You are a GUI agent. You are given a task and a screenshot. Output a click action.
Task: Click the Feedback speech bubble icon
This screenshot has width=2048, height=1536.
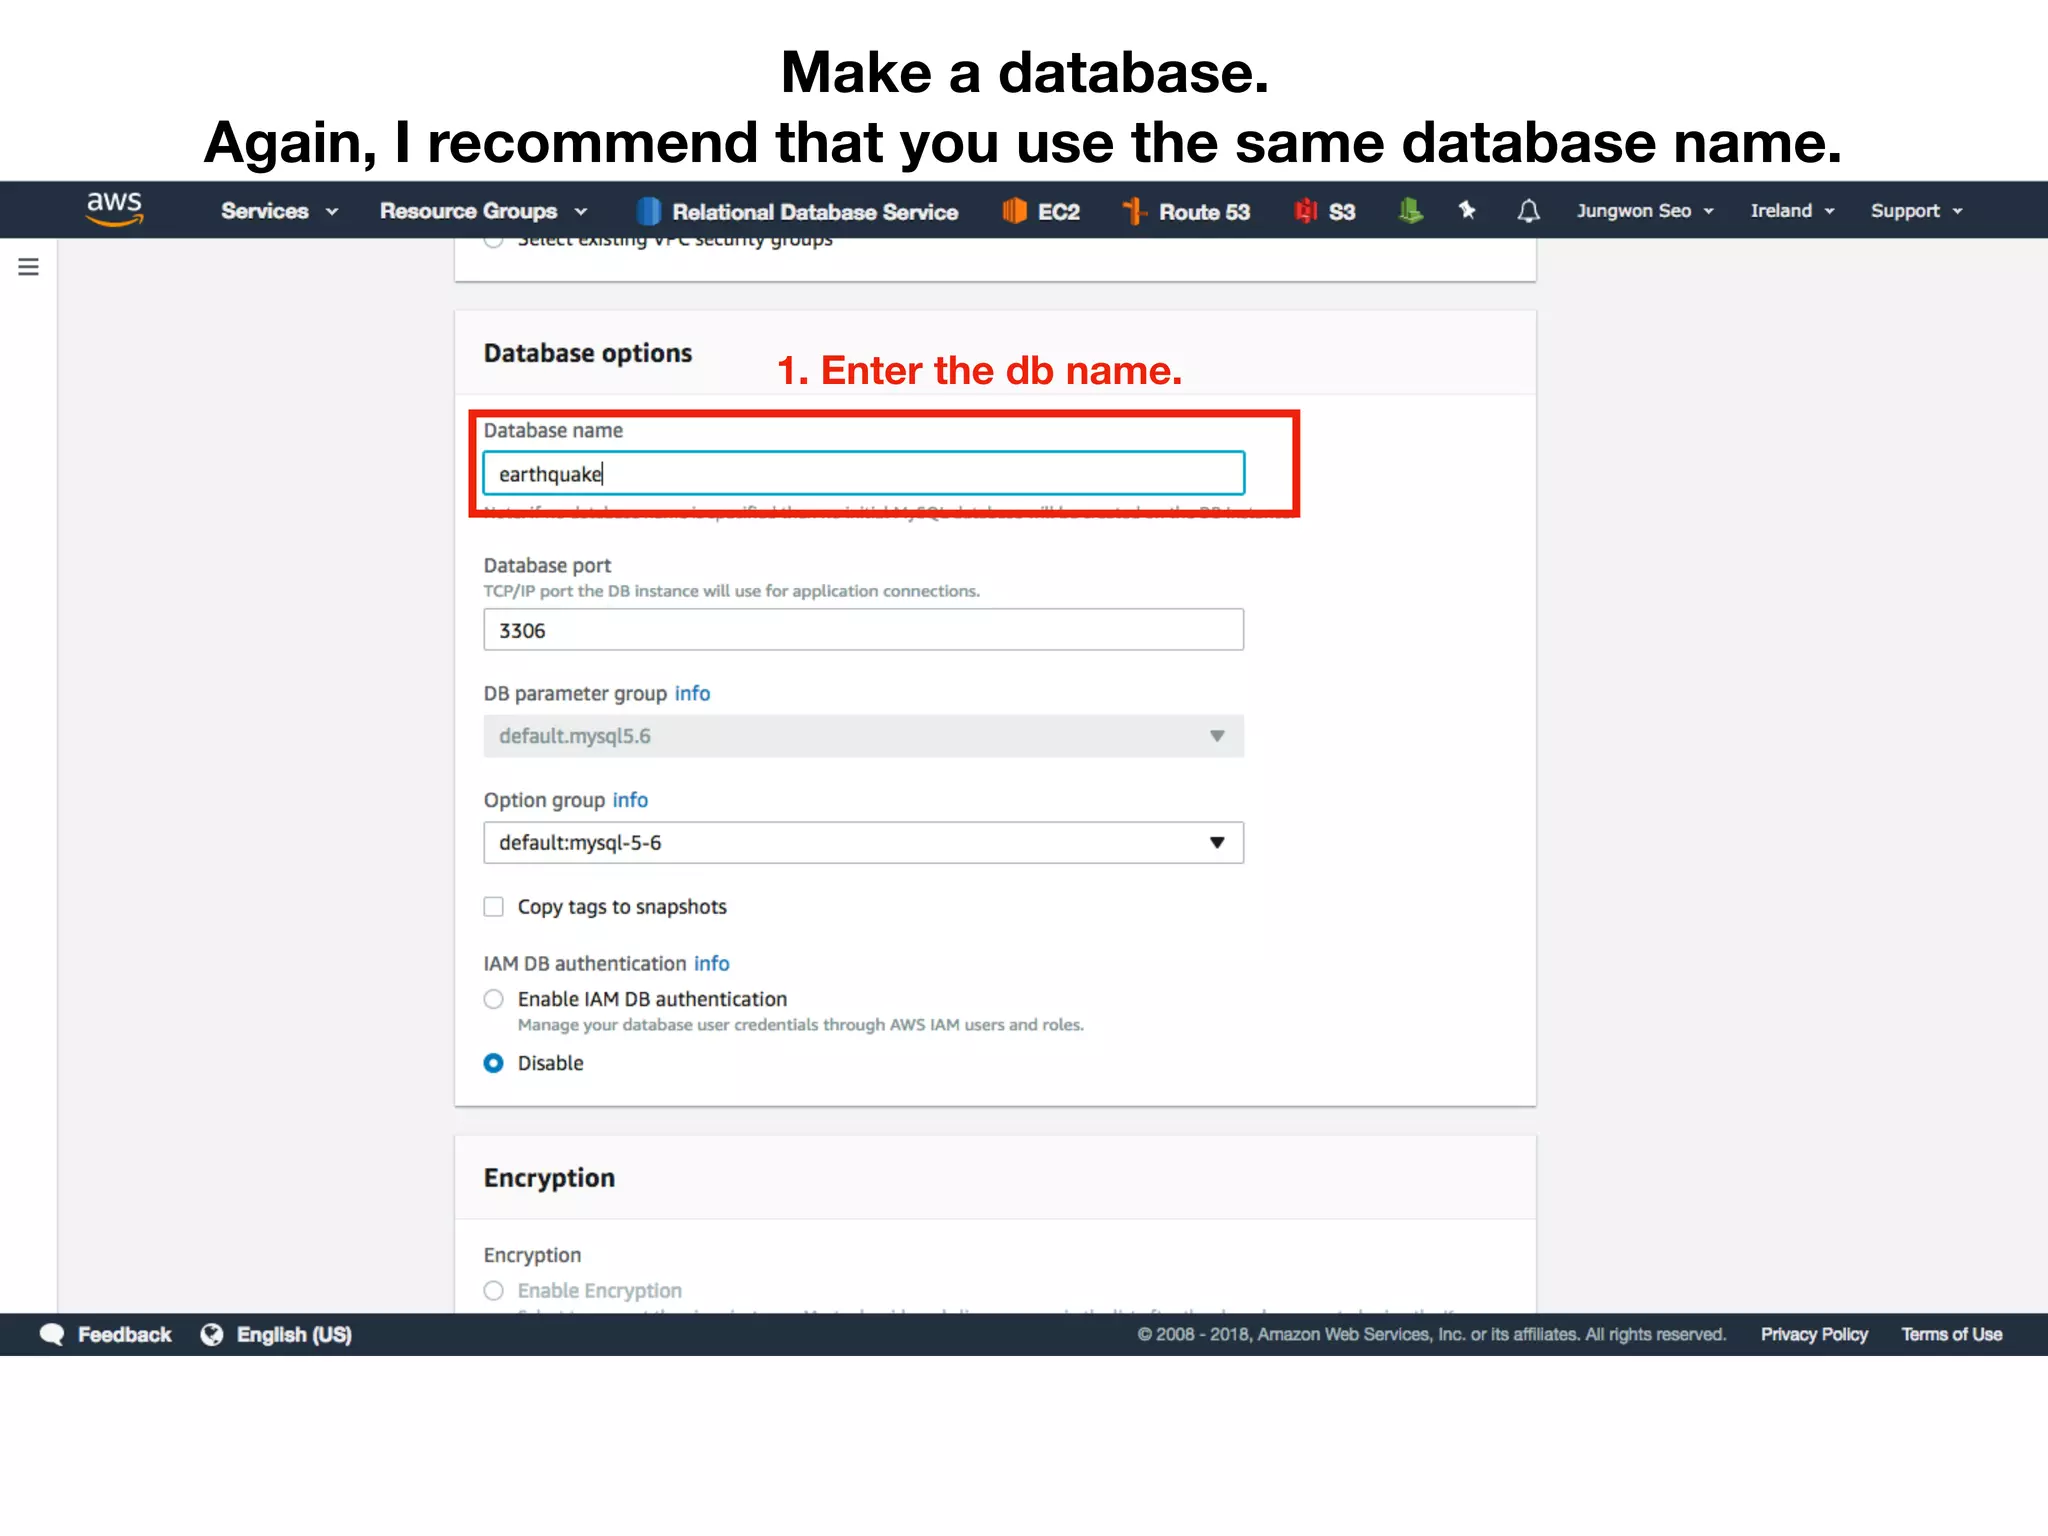click(52, 1334)
